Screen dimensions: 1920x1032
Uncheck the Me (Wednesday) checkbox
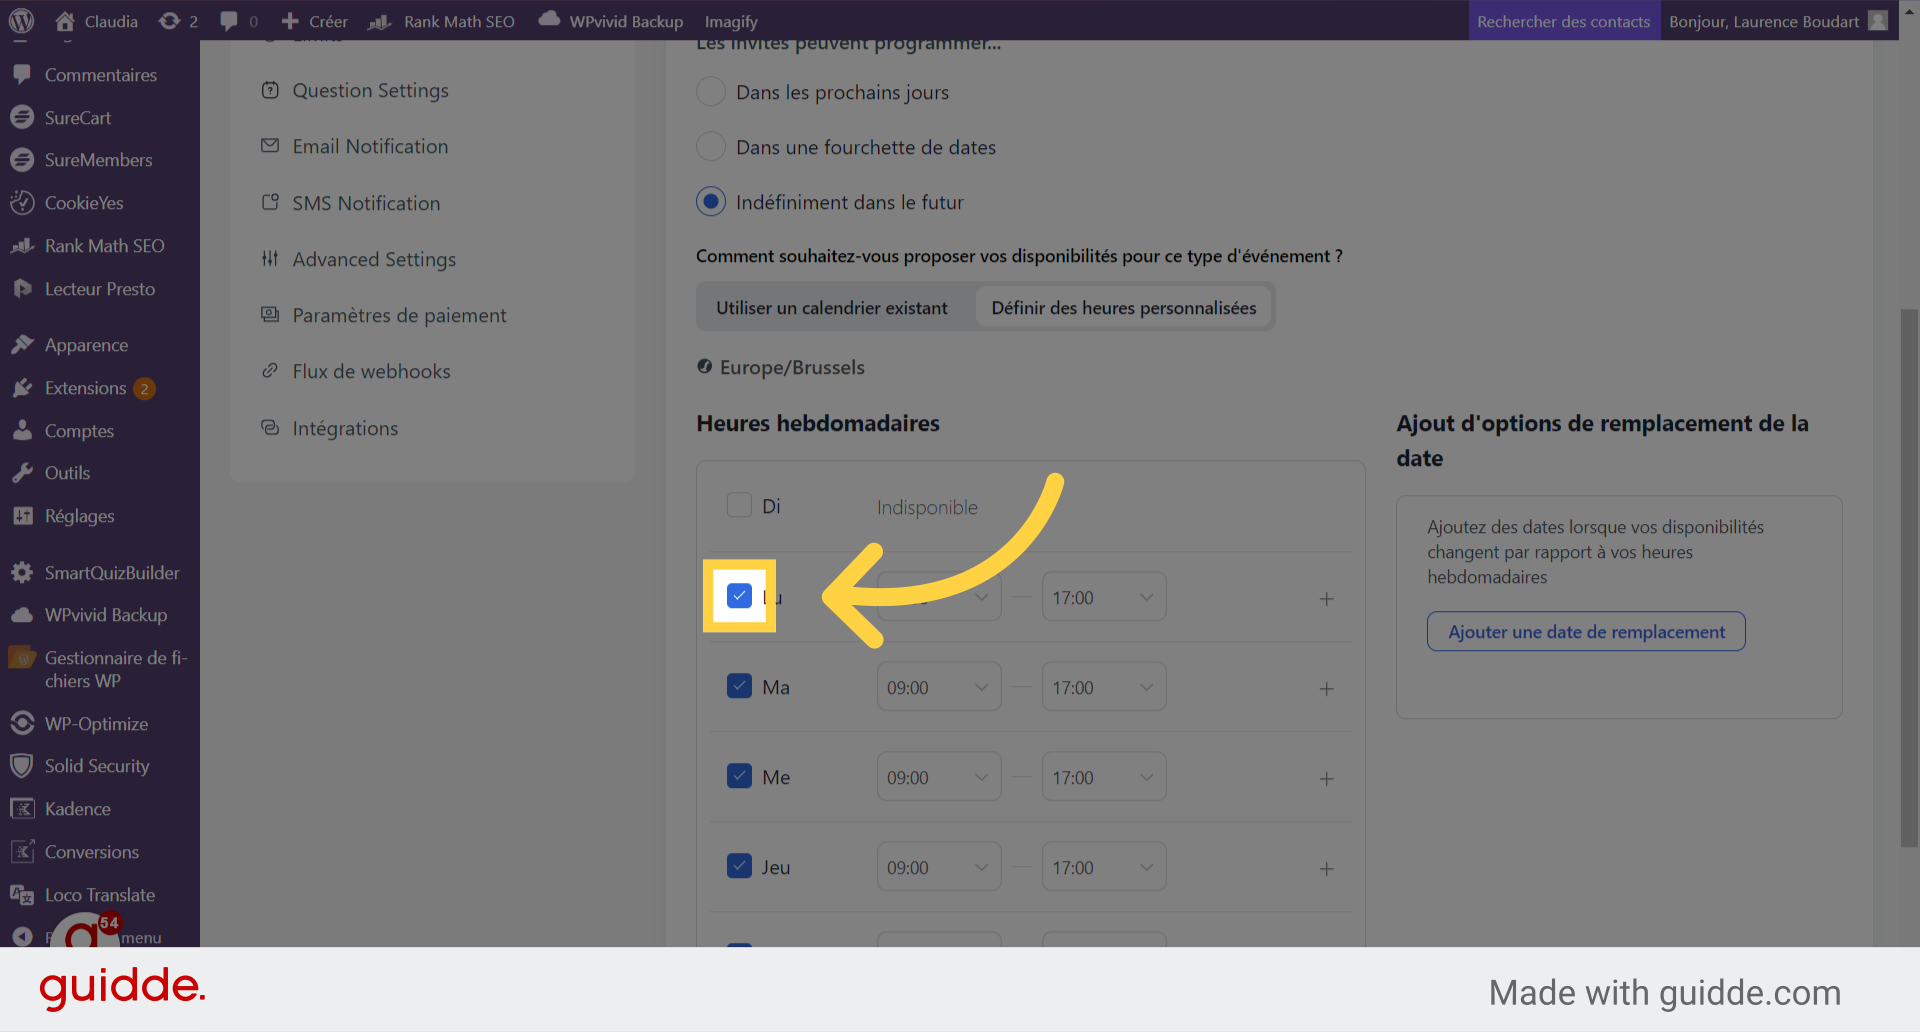tap(739, 776)
